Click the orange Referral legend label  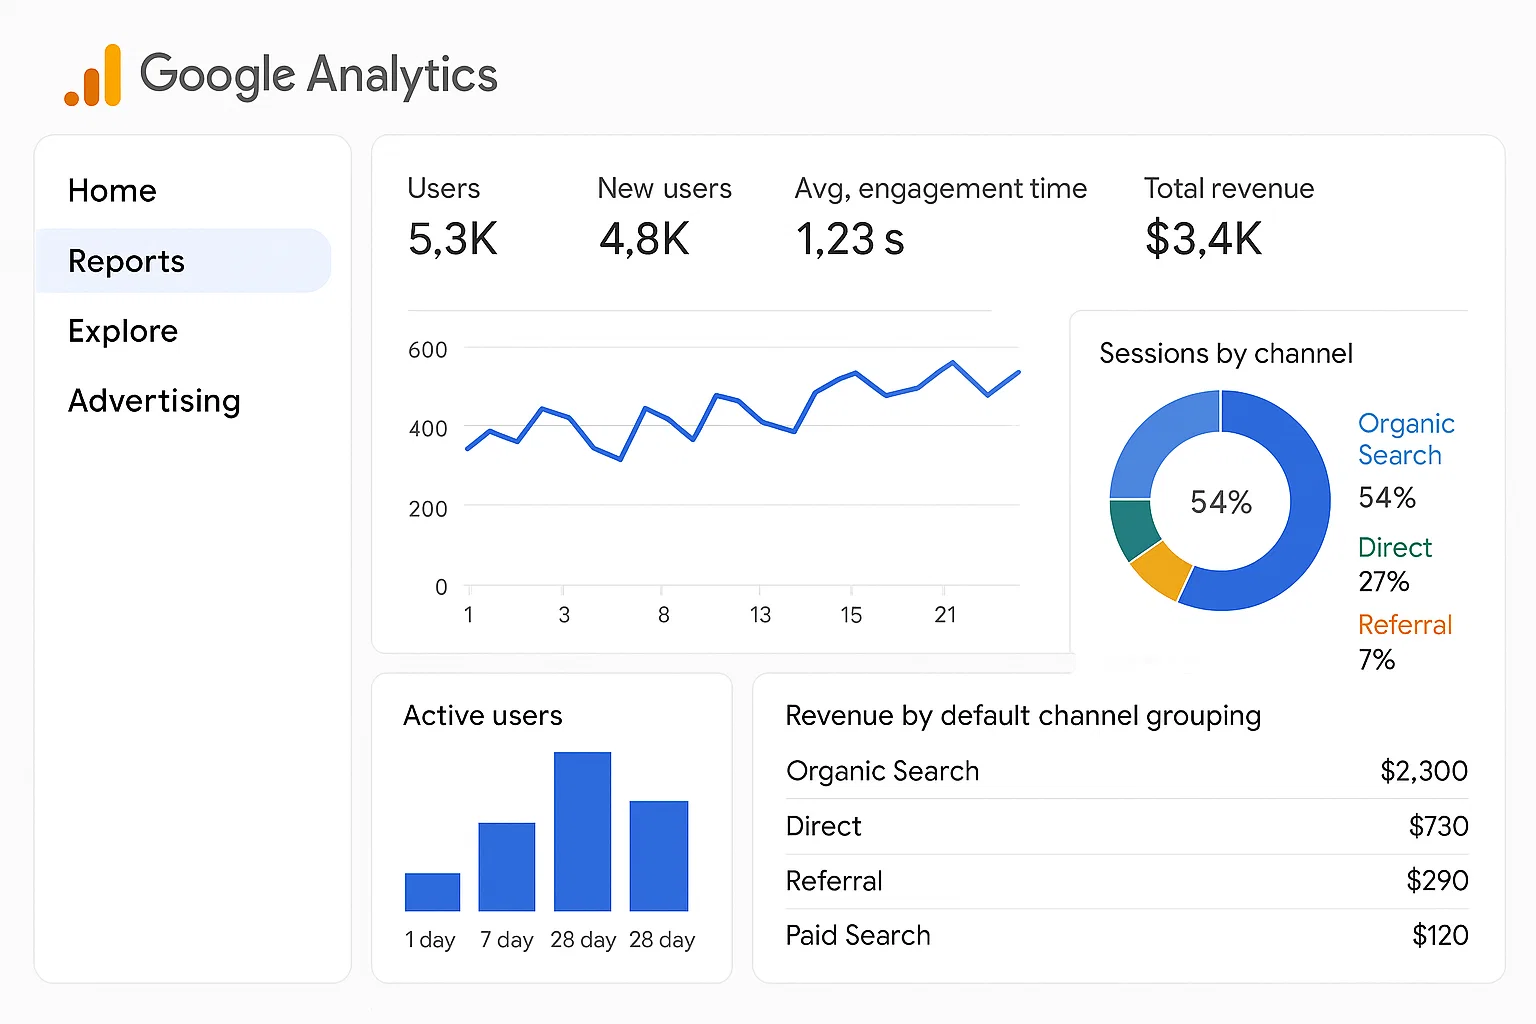pyautogui.click(x=1404, y=625)
